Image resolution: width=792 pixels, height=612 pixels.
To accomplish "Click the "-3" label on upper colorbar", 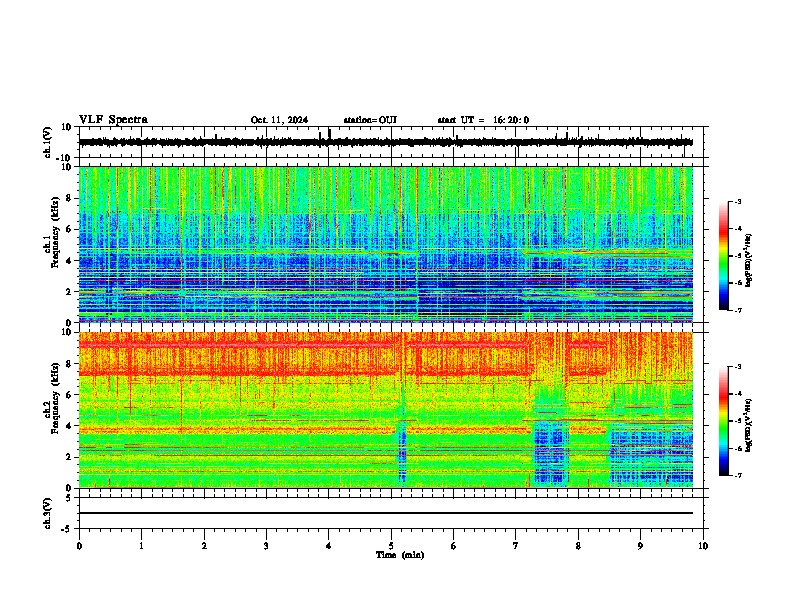I will (x=737, y=201).
